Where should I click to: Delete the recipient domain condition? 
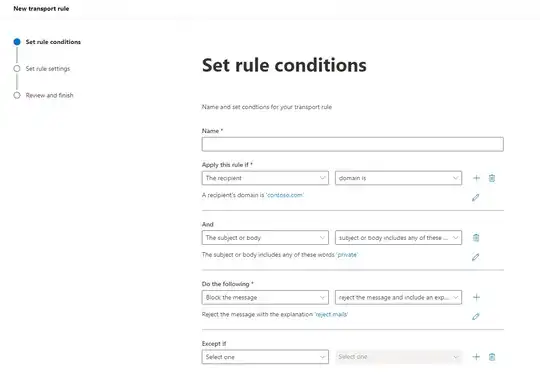click(492, 178)
